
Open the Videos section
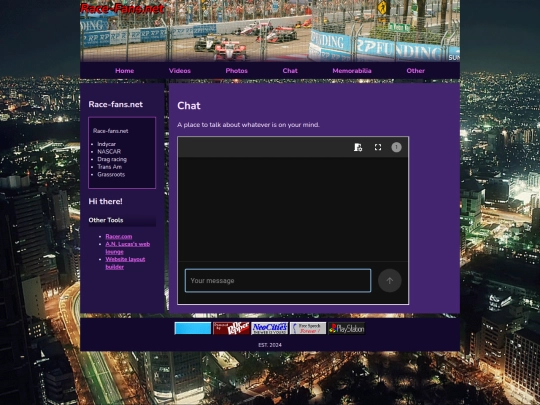(x=179, y=71)
